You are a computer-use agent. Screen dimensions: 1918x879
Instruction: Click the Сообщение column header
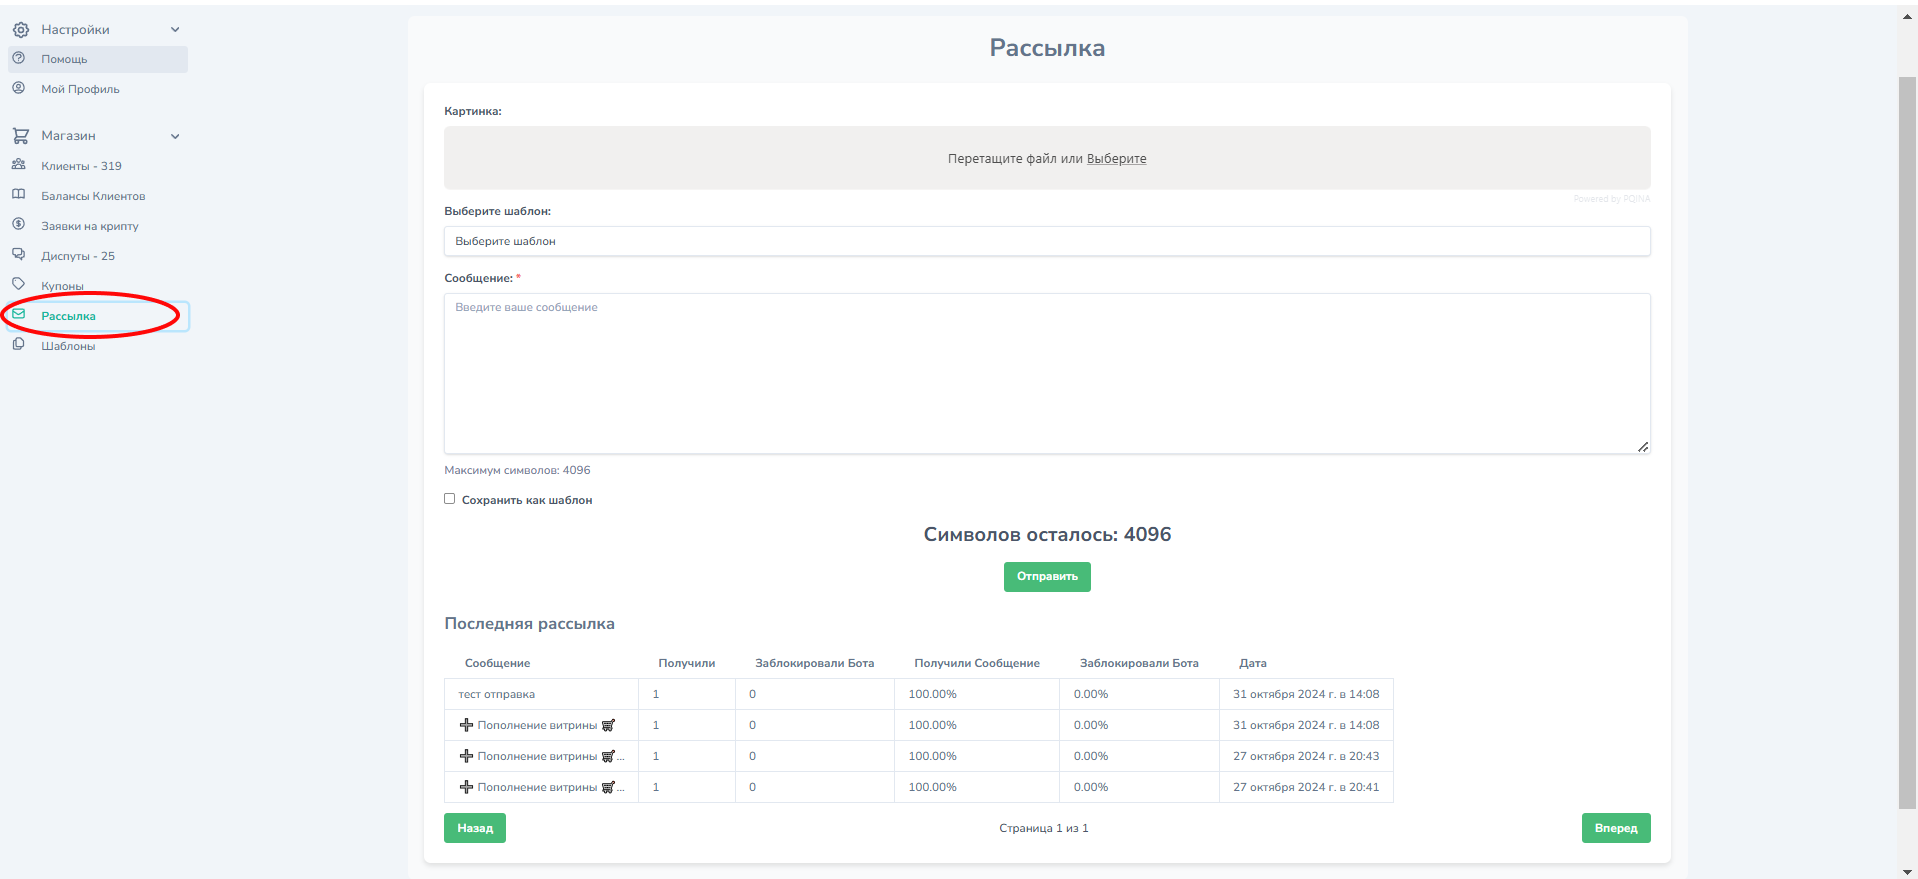tap(497, 663)
